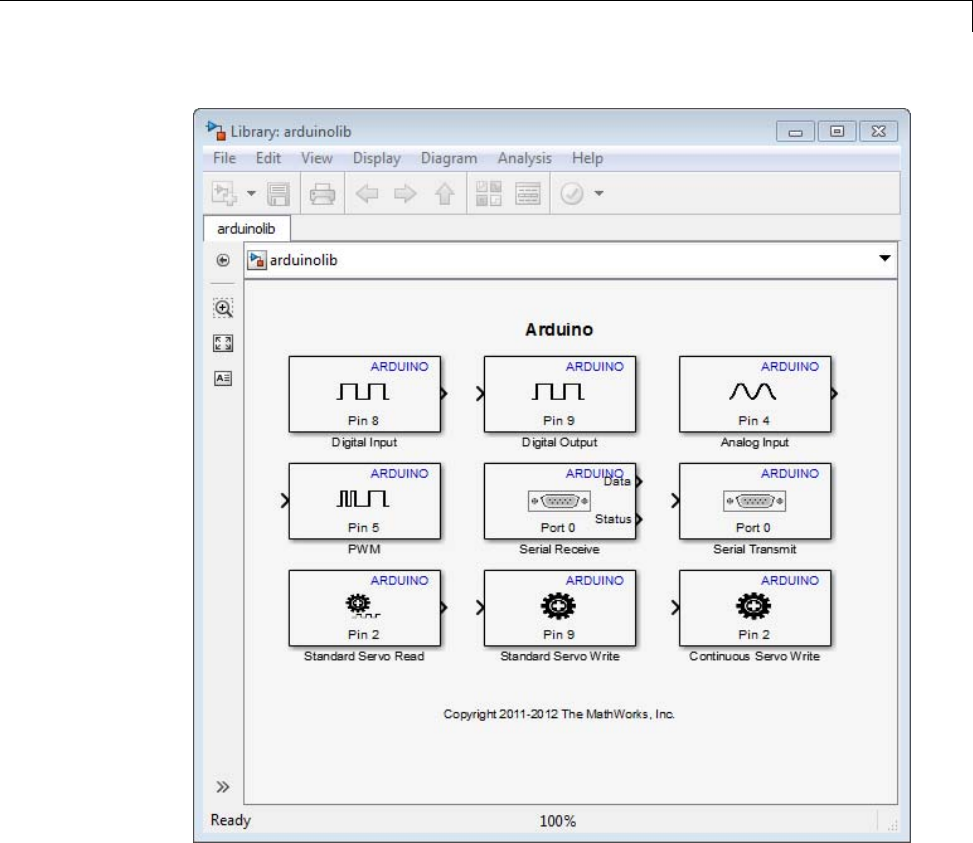973x843 pixels.
Task: Close the Library arduinolib window
Action: (878, 132)
